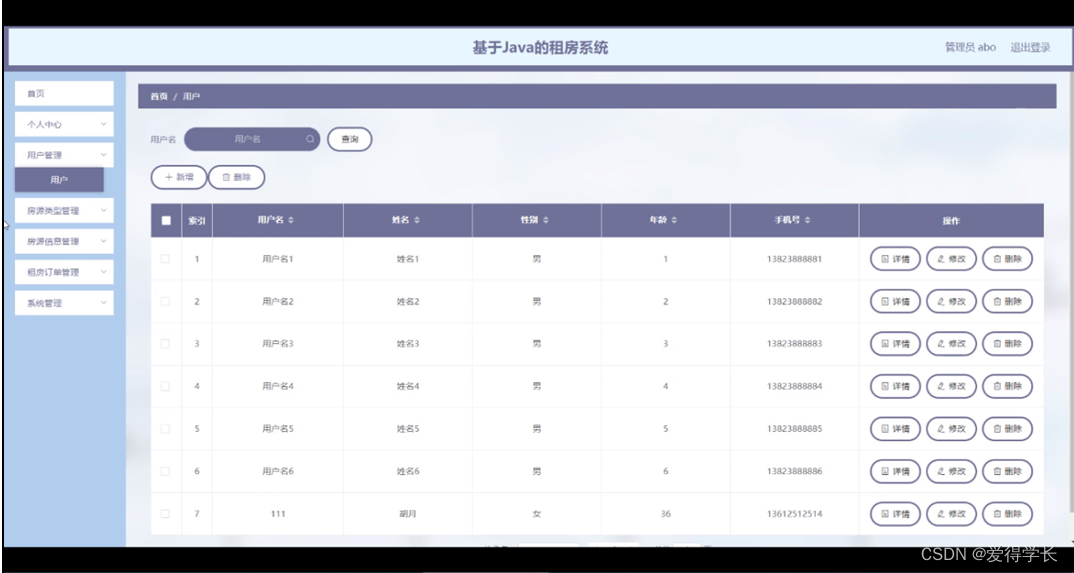The image size is (1074, 573).
Task: Open 详情 for row 用户名5
Action: [895, 429]
